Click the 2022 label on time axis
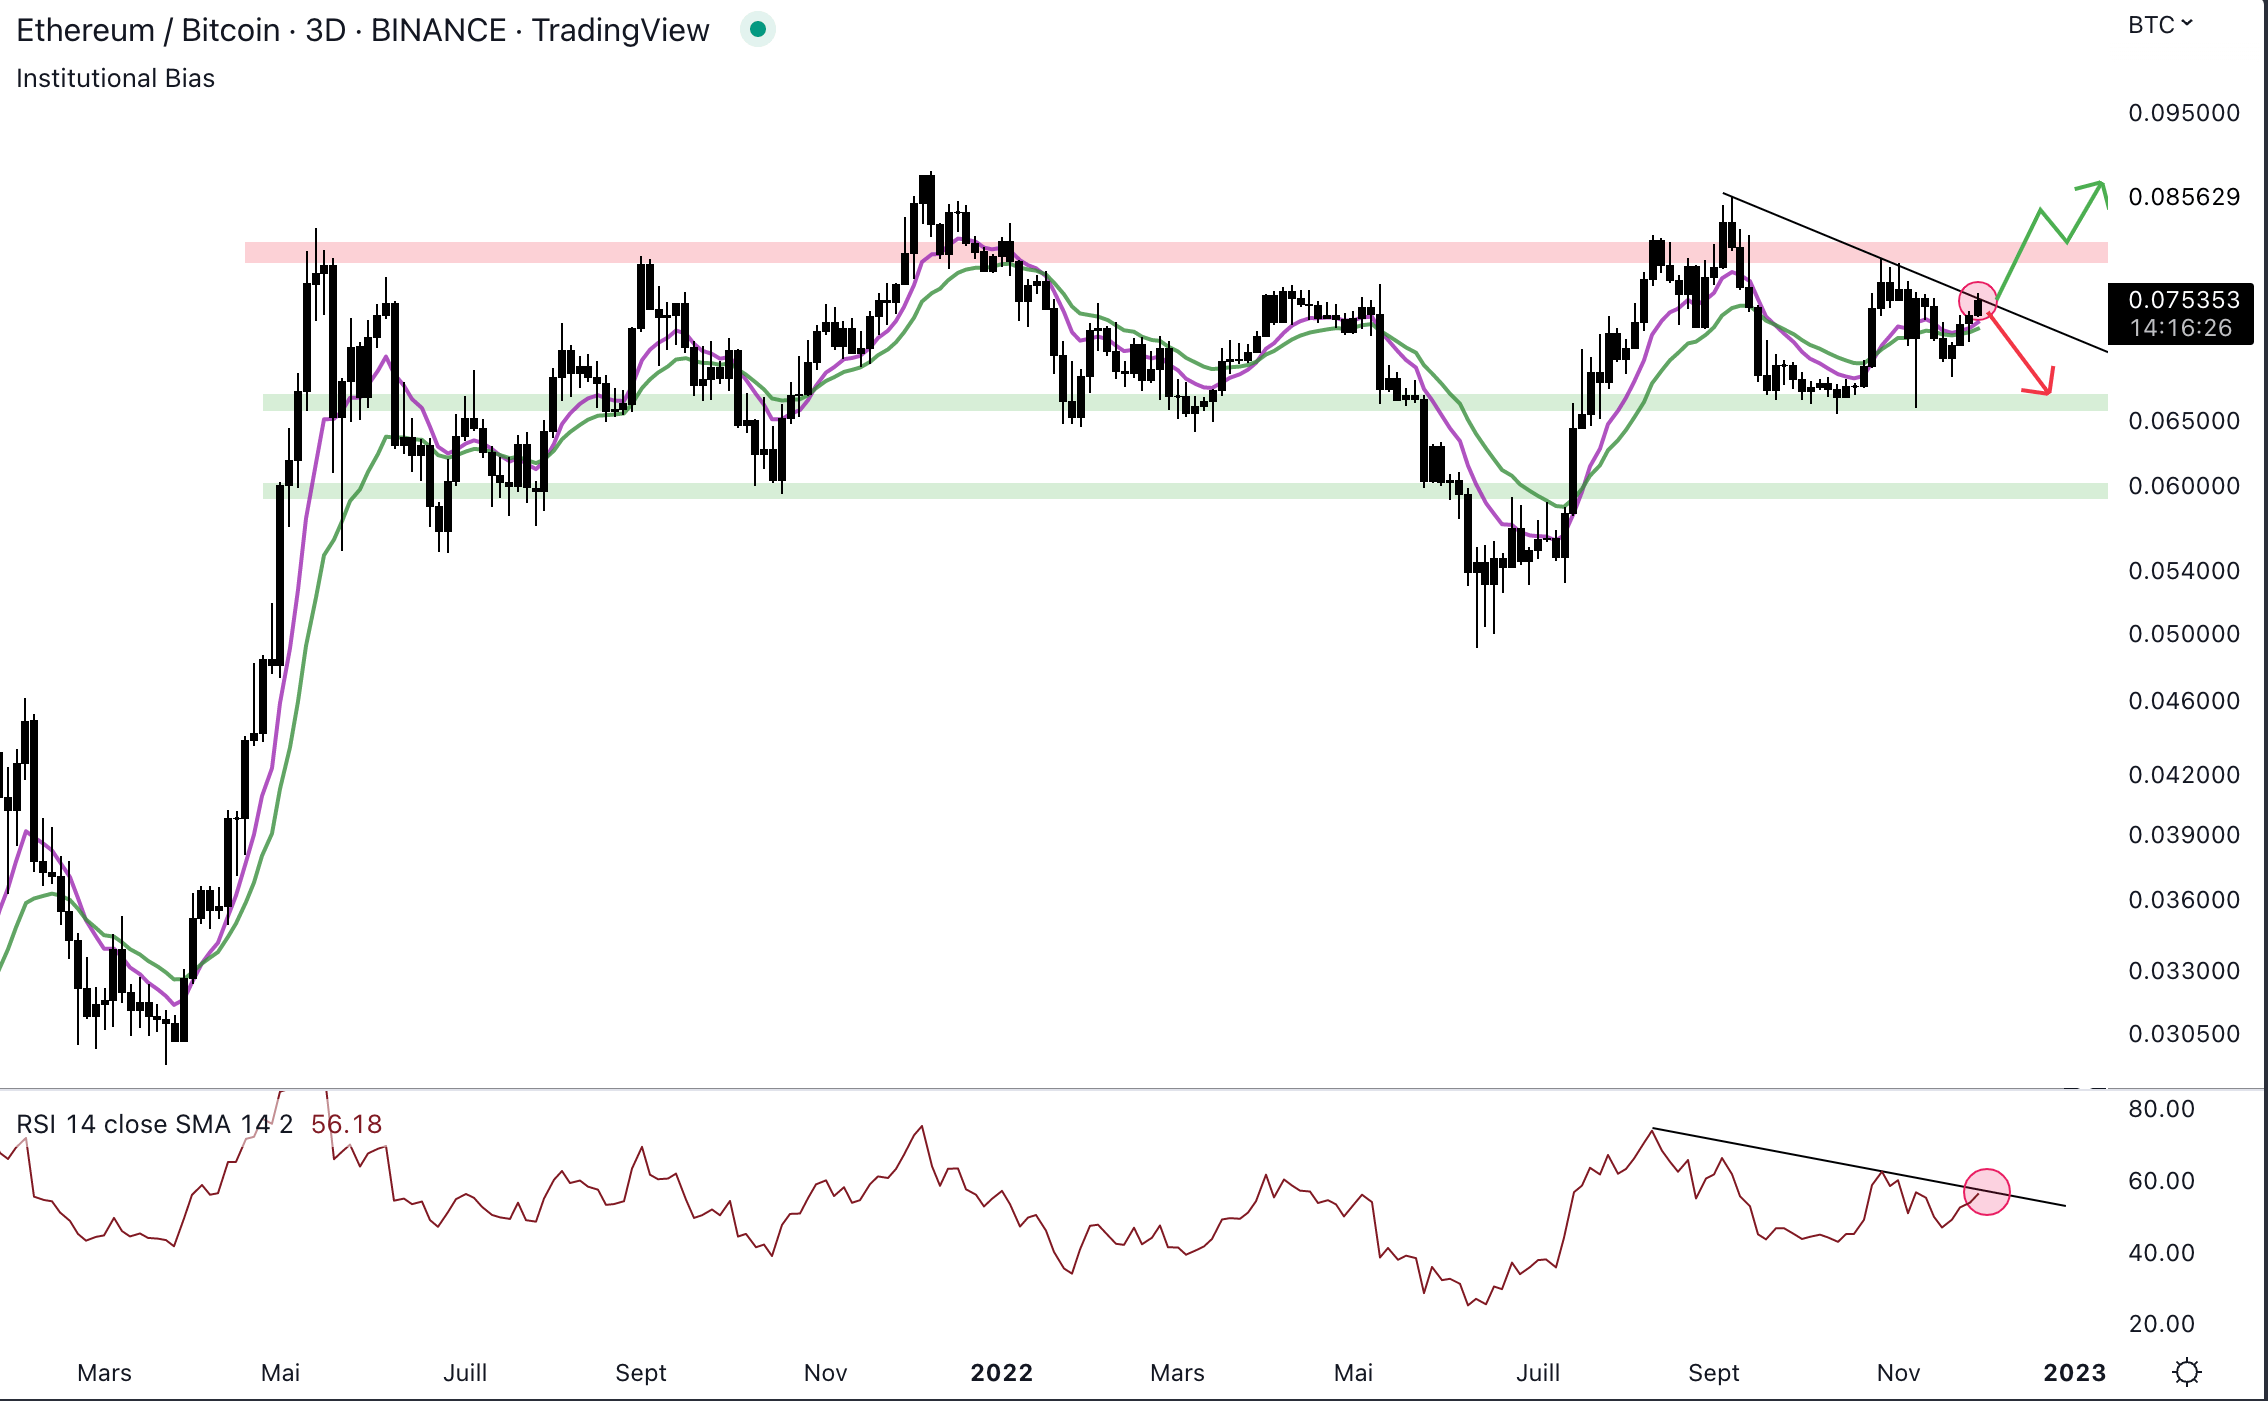 [1001, 1372]
